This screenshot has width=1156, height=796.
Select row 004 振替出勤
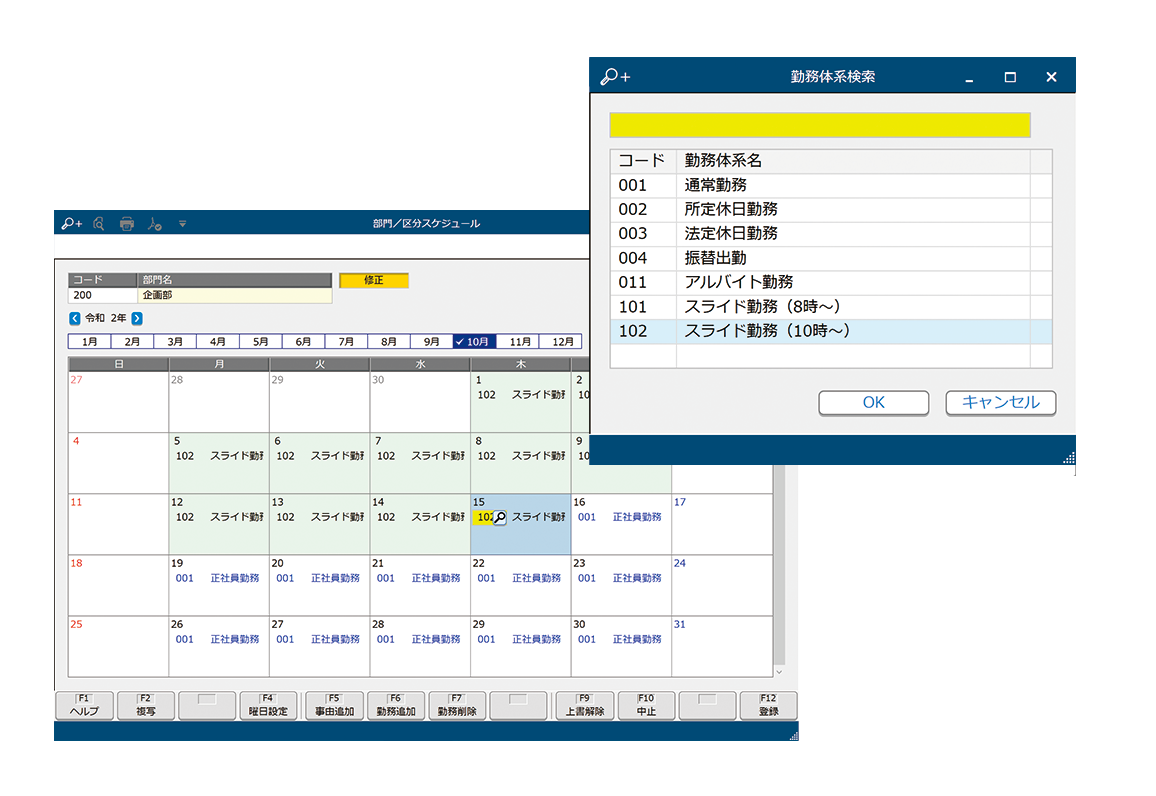[x=831, y=258]
